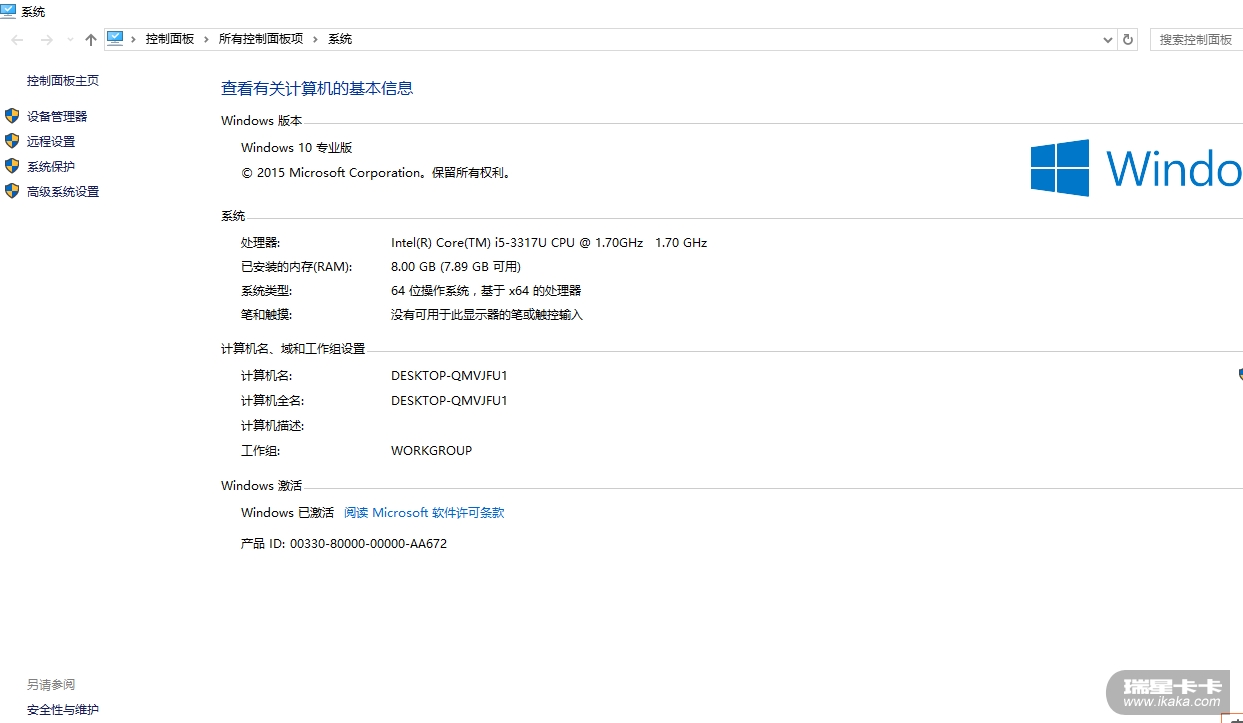Open 控制面板主页 link
Image resolution: width=1243 pixels, height=723 pixels.
[63, 81]
